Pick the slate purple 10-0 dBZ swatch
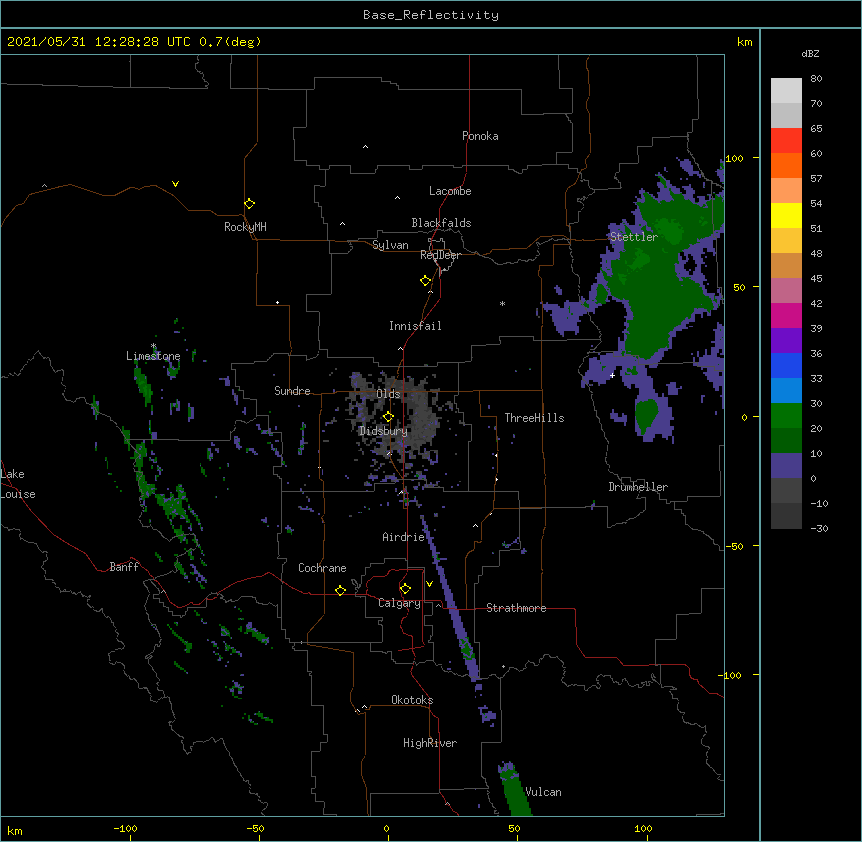 pyautogui.click(x=786, y=466)
